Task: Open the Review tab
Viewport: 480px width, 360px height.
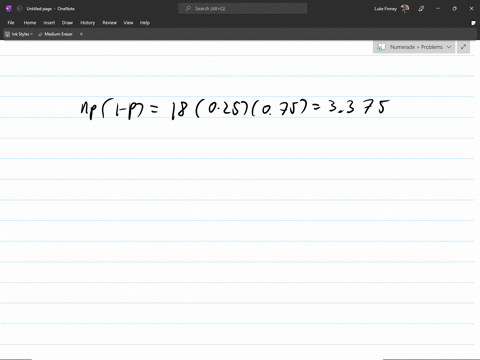Action: click(x=109, y=23)
